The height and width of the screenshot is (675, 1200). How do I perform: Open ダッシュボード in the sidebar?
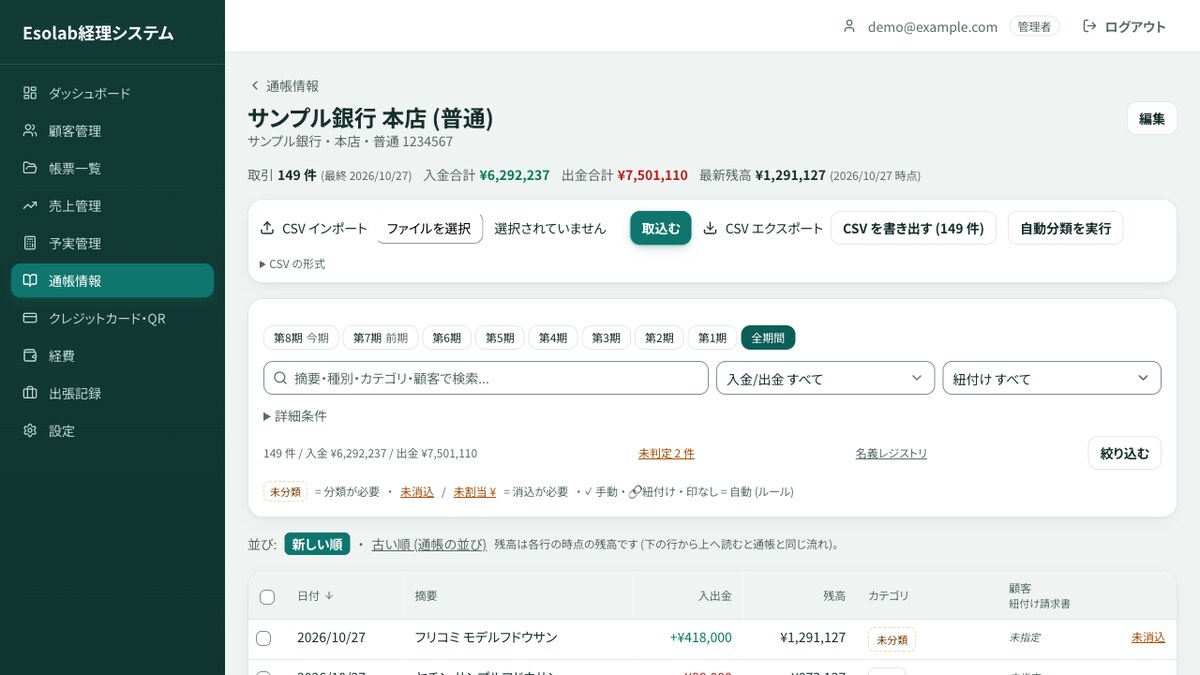112,93
